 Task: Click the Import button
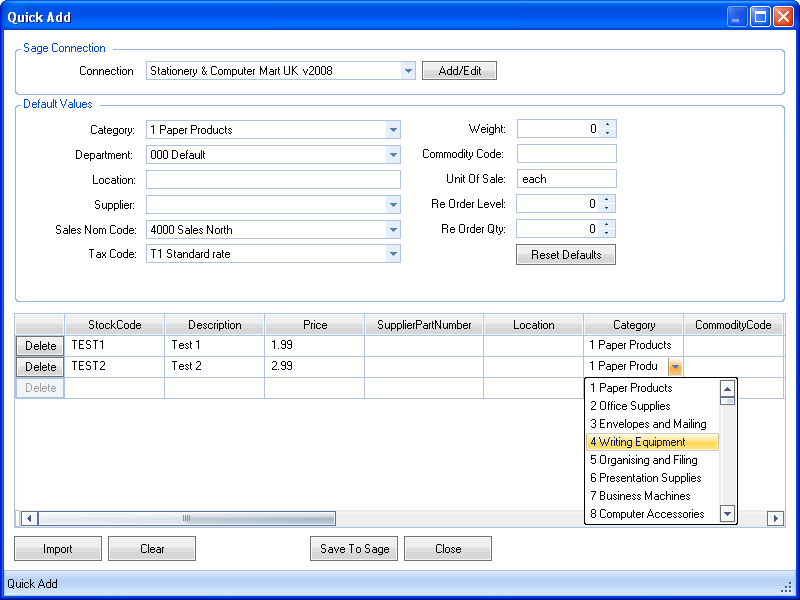point(58,548)
